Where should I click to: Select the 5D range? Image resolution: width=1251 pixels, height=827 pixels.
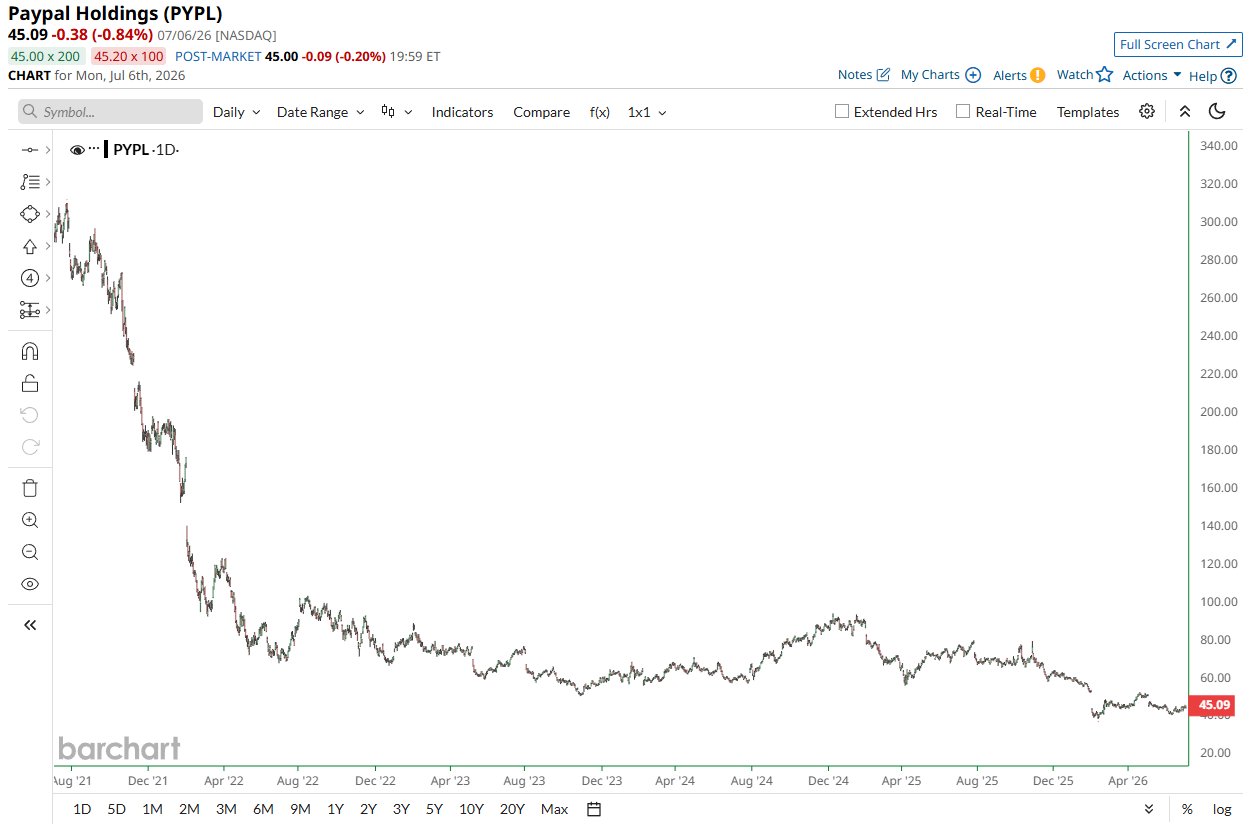tap(117, 809)
